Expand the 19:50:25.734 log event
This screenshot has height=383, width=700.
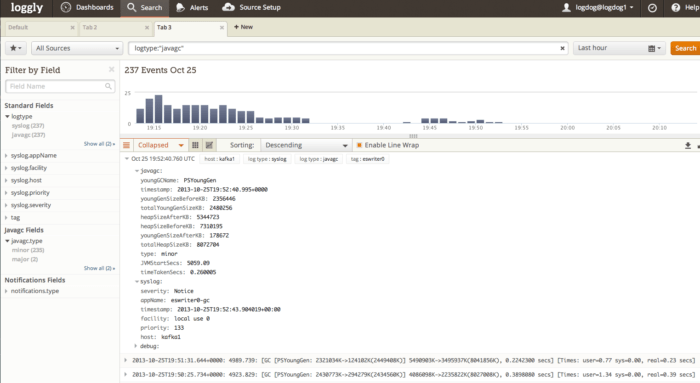125,375
